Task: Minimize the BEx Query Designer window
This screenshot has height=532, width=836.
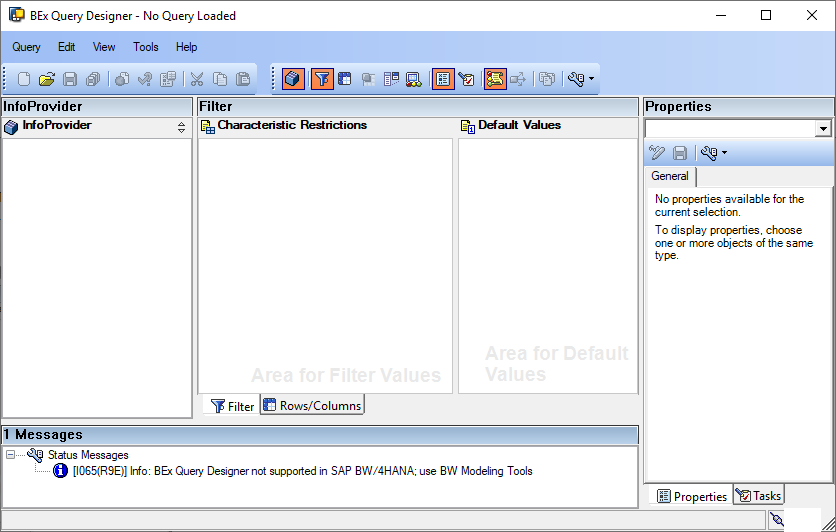Action: pyautogui.click(x=721, y=15)
